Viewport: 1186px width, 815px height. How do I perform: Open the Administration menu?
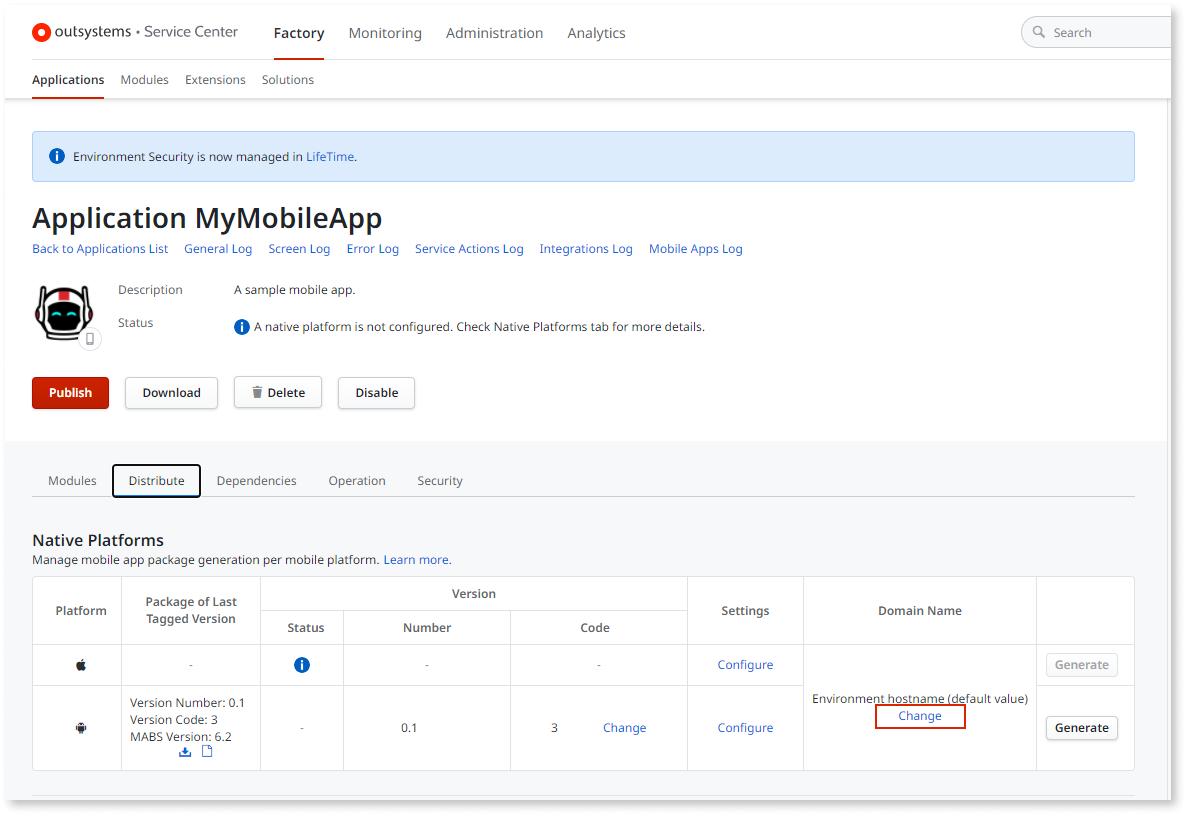point(494,33)
